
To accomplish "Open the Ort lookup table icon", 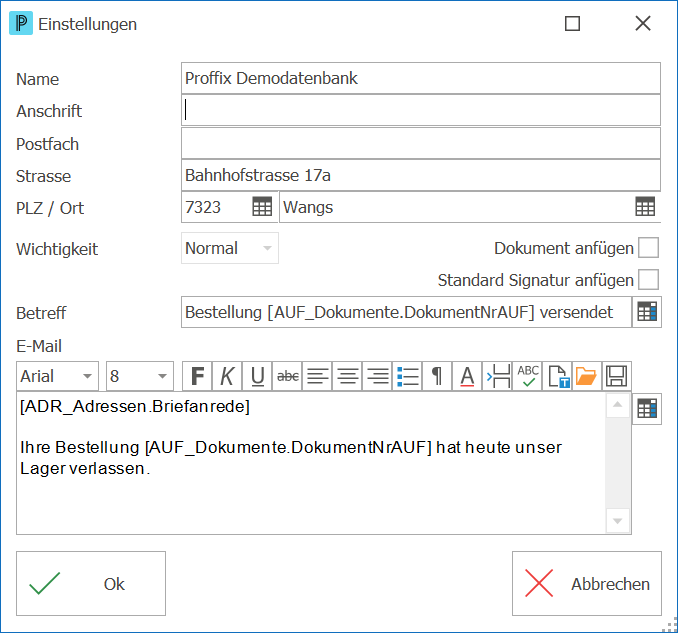I will [x=645, y=207].
